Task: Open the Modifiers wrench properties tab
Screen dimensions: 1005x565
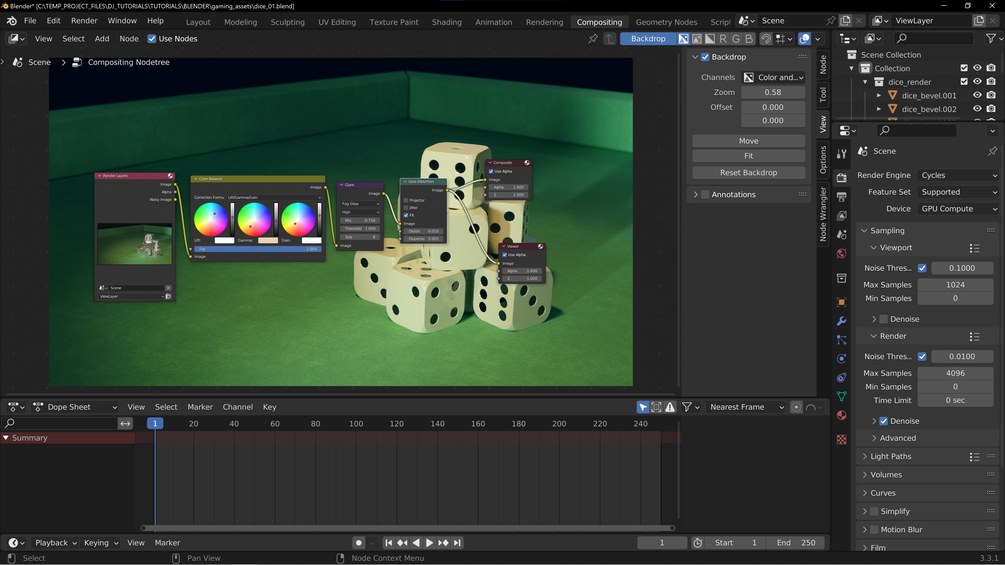Action: (842, 321)
